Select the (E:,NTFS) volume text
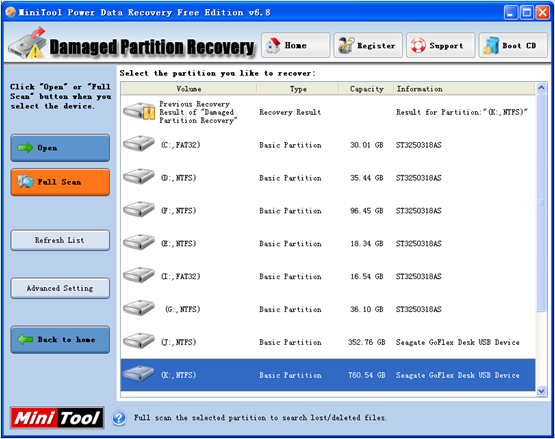555x439 pixels. [x=178, y=244]
